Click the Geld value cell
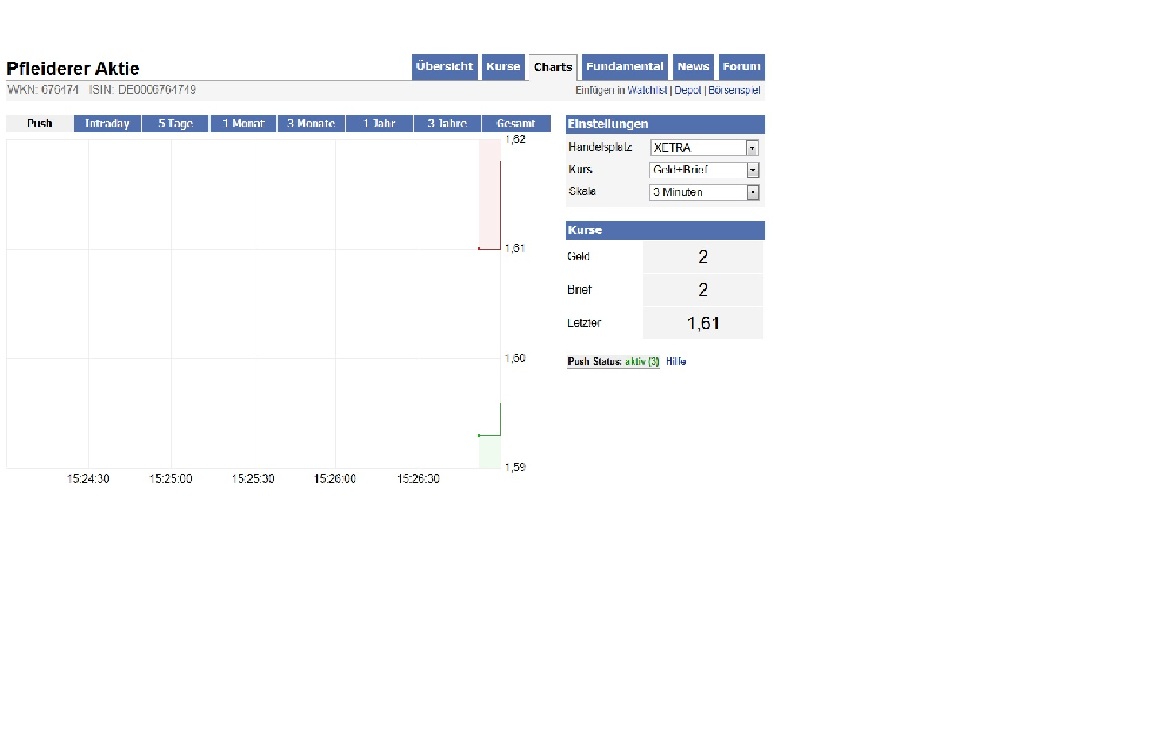1152x737 pixels. pyautogui.click(x=703, y=256)
